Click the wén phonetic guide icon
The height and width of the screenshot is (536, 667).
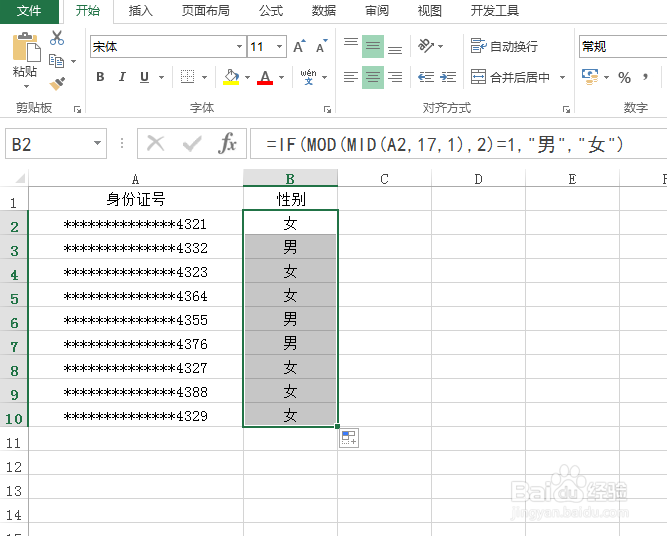tap(308, 77)
